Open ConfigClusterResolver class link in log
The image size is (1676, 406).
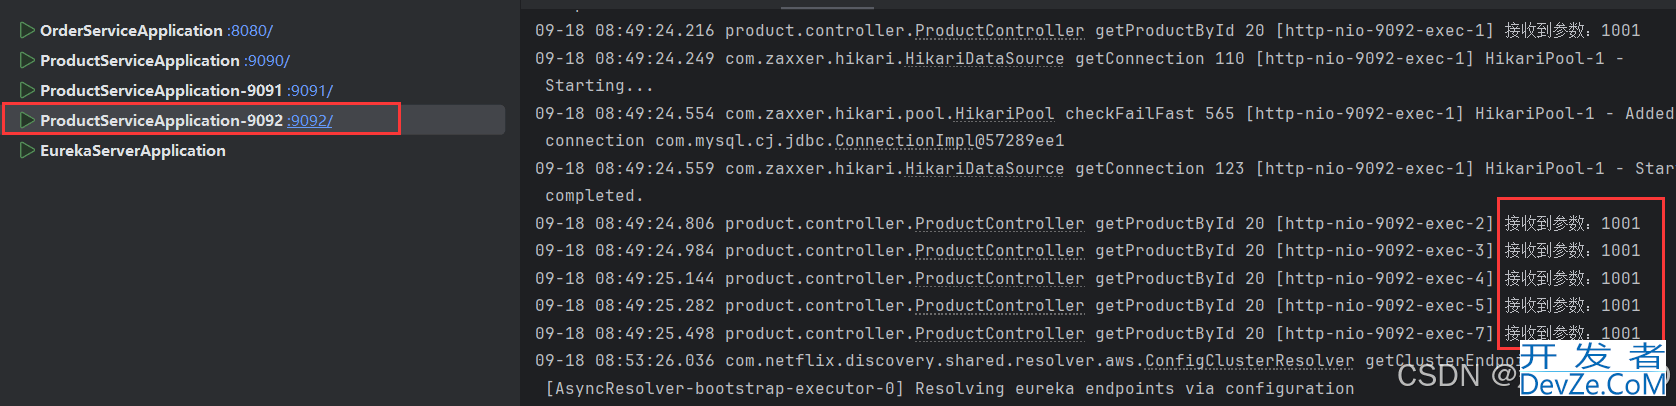1249,361
